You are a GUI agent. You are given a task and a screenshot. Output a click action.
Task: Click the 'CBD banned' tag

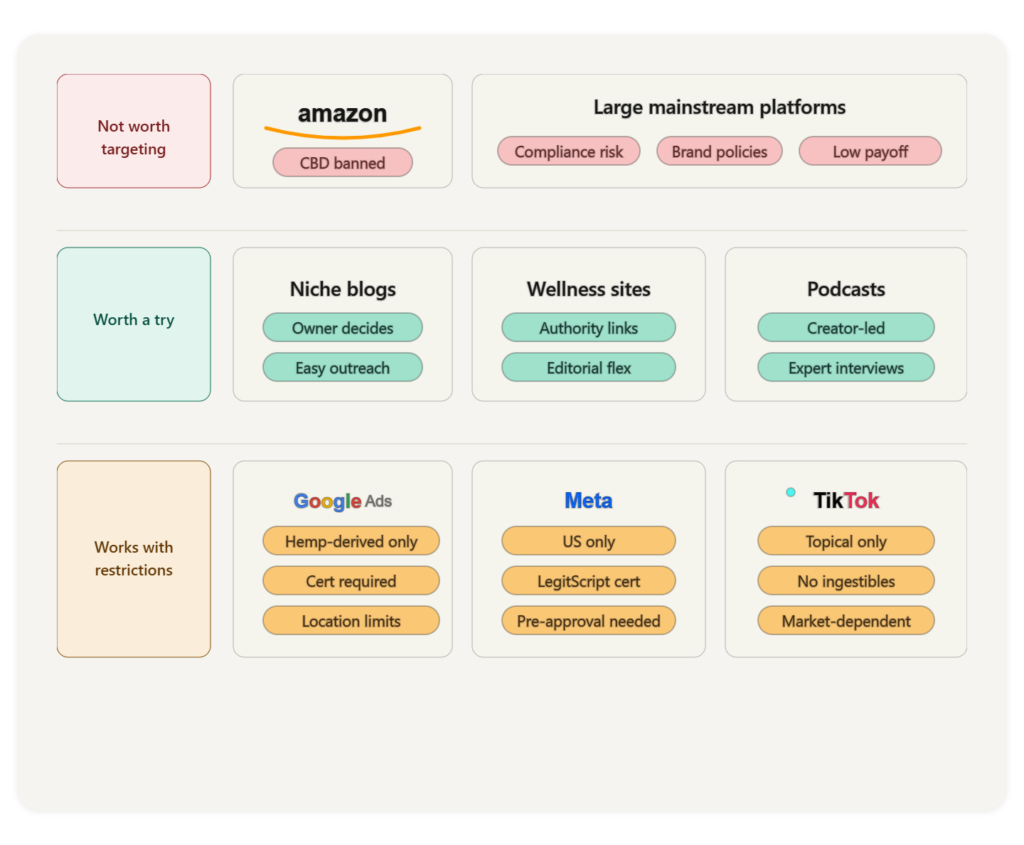(342, 163)
